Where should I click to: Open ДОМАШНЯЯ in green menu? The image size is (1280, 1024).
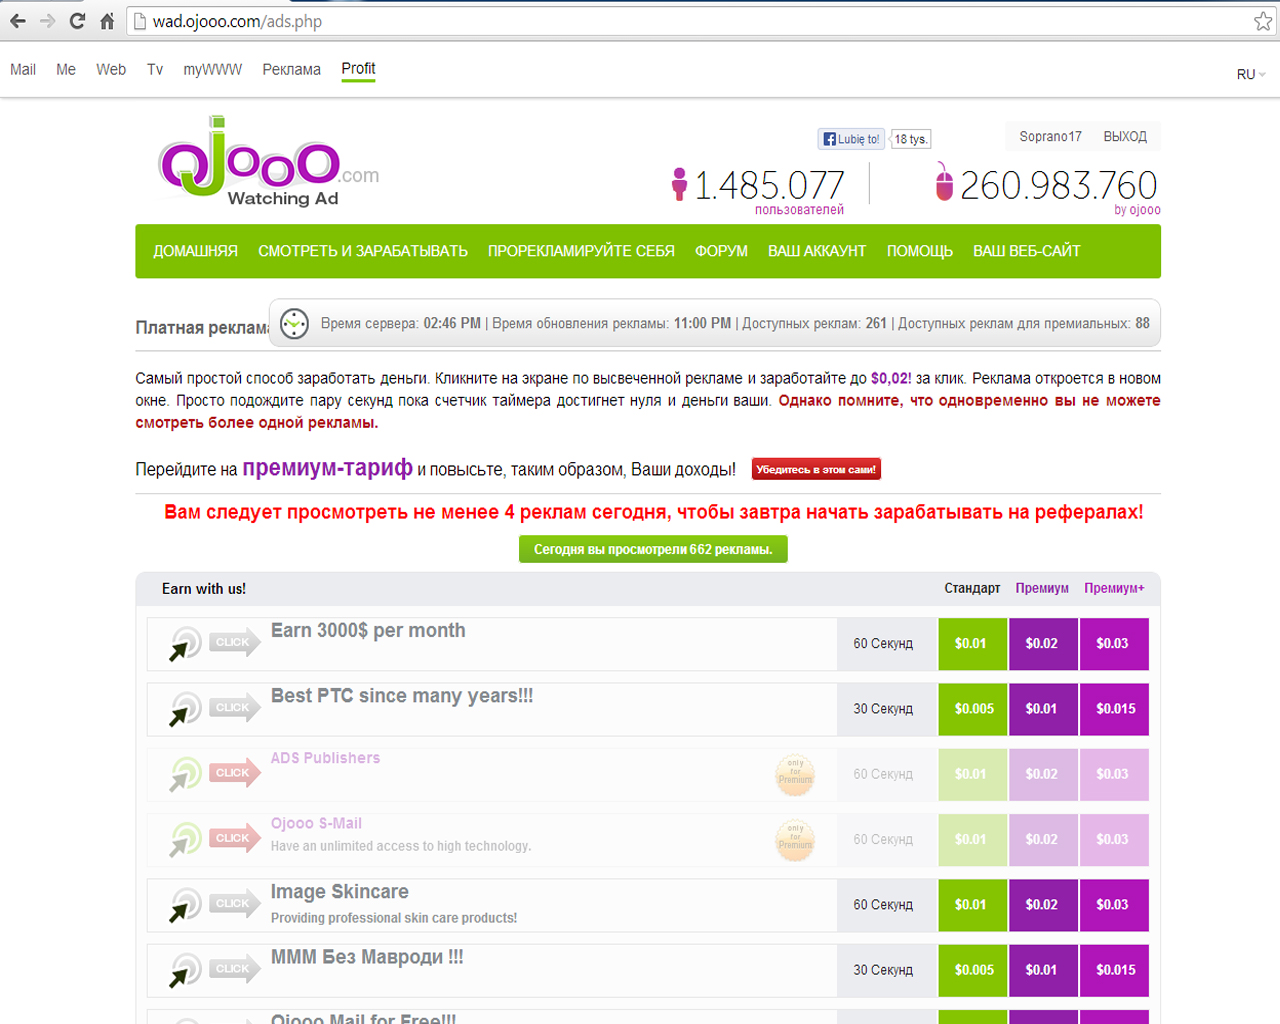(x=195, y=251)
